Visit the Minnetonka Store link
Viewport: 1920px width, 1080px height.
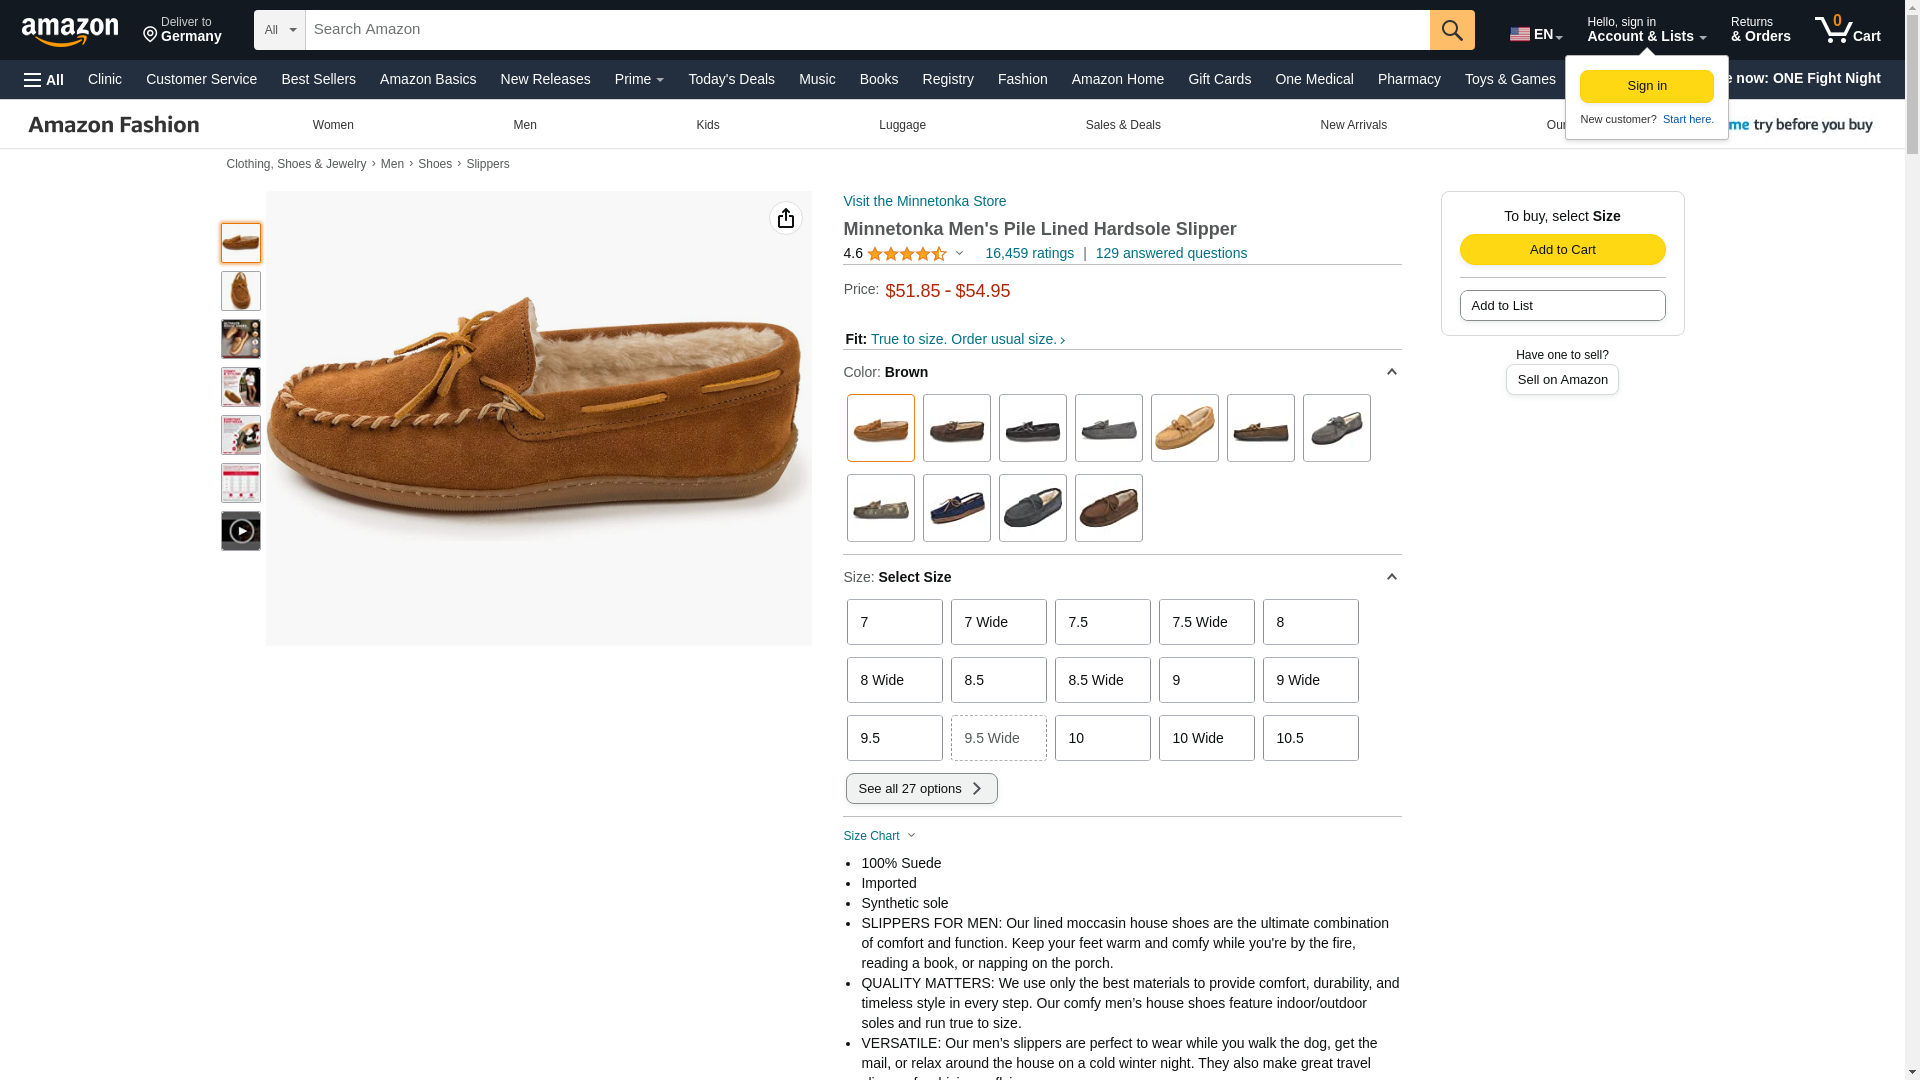(x=924, y=201)
